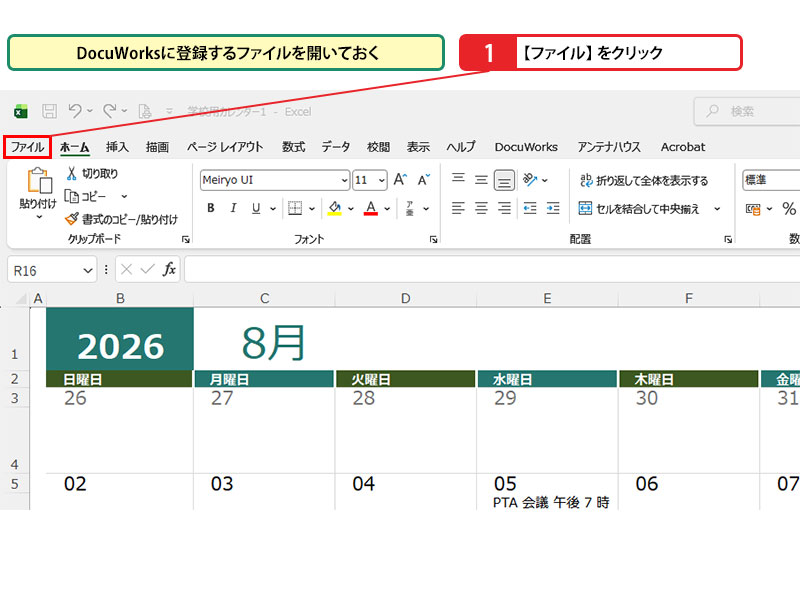This screenshot has width=800, height=600.
Task: Increase indent icon
Action: tap(553, 208)
